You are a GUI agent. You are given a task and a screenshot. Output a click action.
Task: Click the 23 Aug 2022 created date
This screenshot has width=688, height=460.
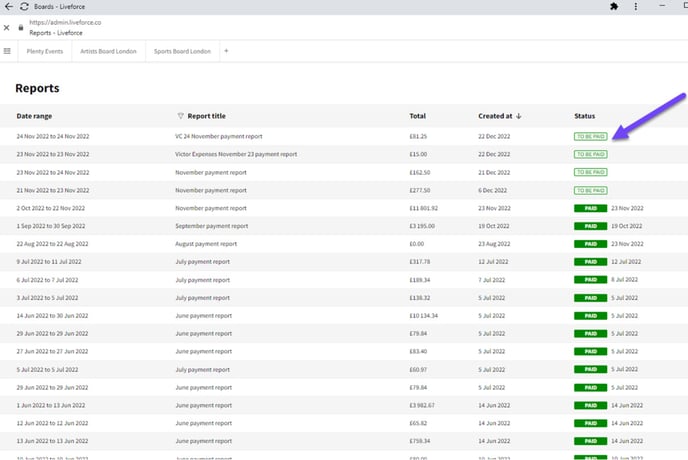(494, 244)
